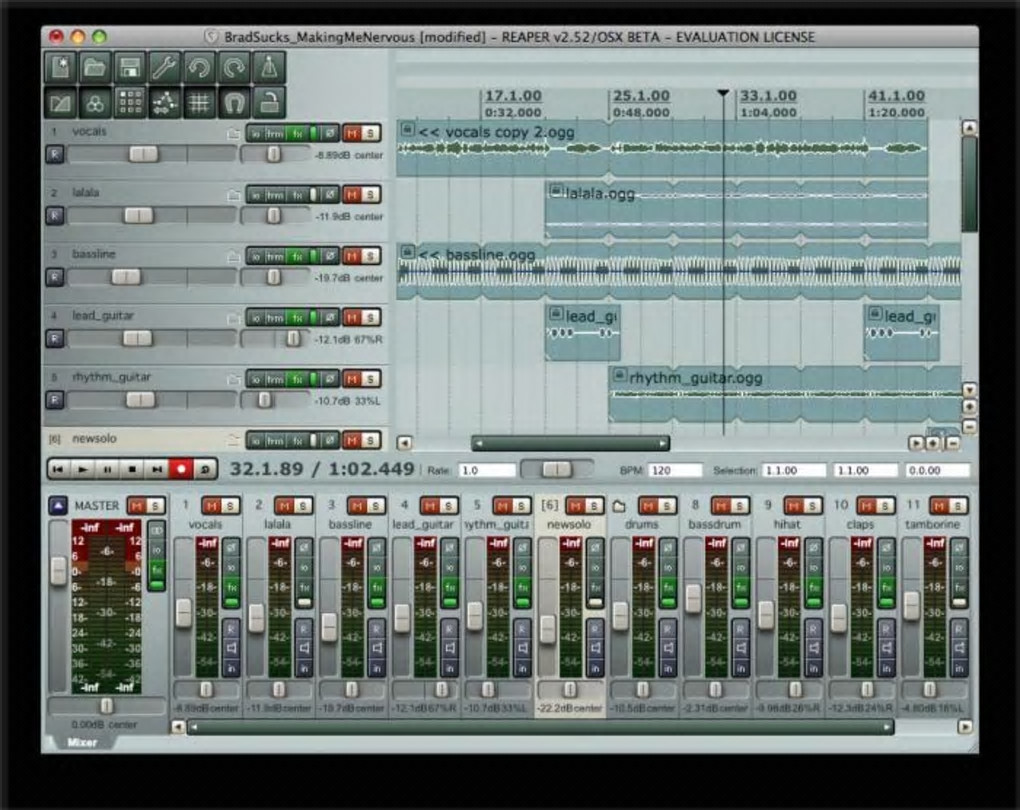
Task: Click the New Project toolbar icon
Action: (62, 68)
